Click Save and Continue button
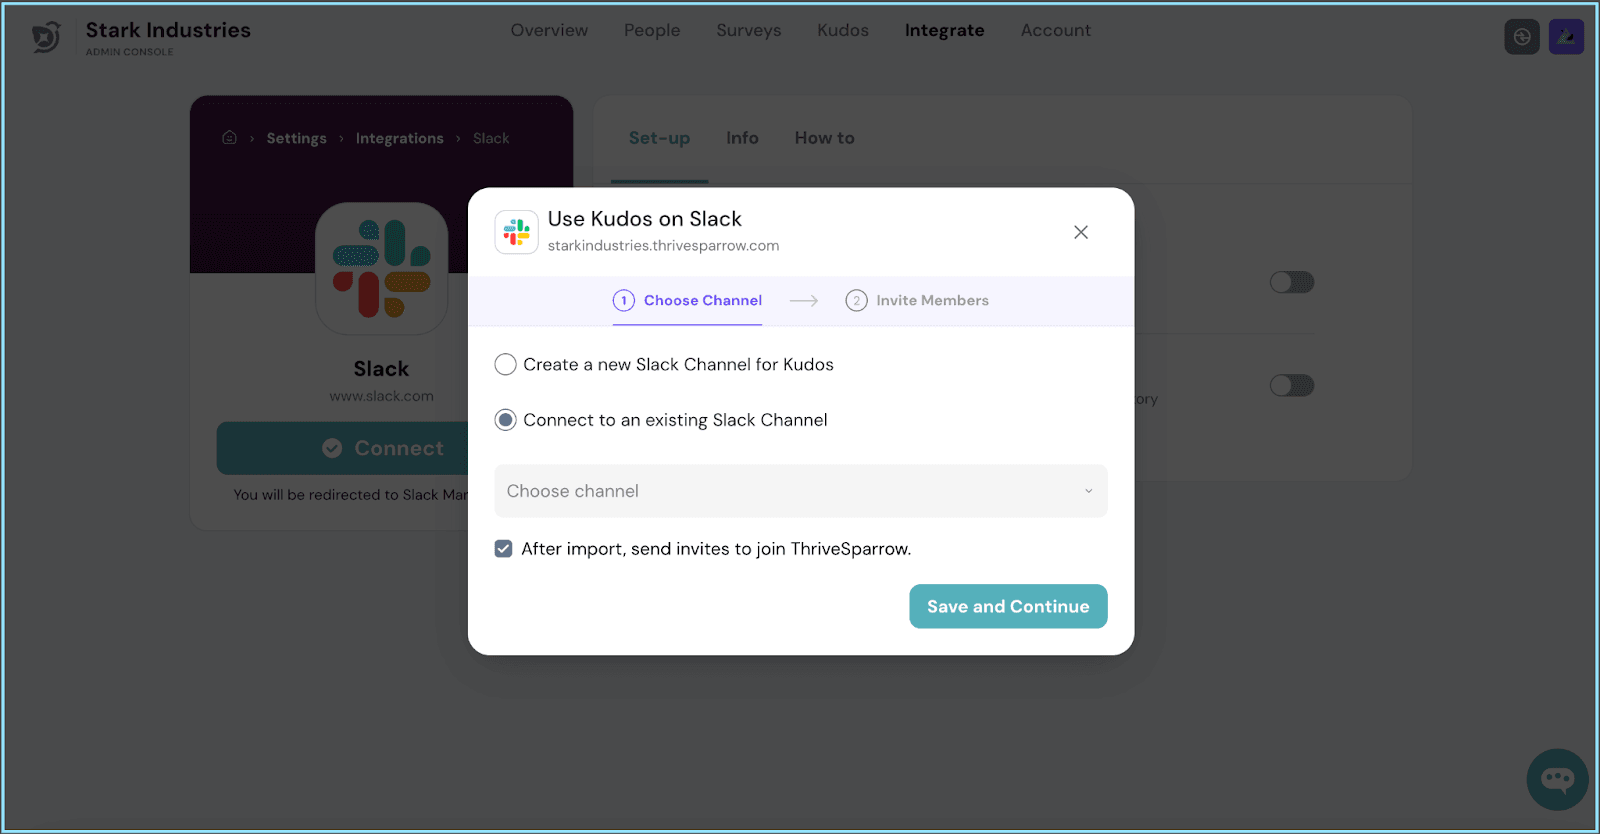The width and height of the screenshot is (1600, 834). (x=1007, y=606)
